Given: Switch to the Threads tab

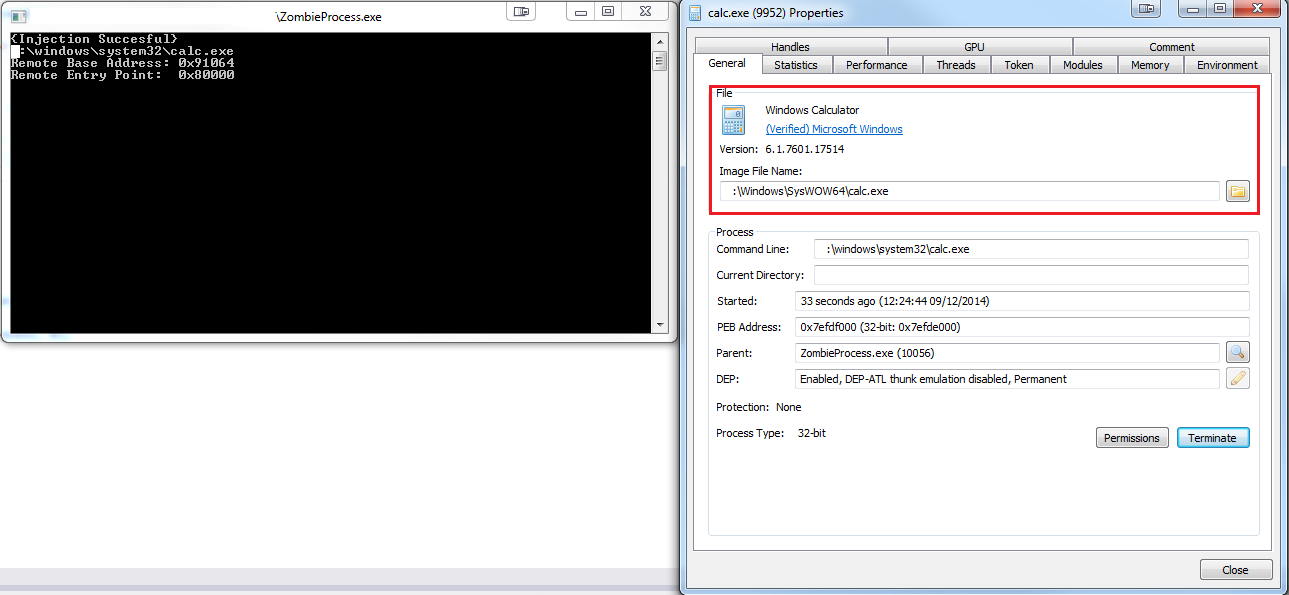Looking at the screenshot, I should coord(955,65).
